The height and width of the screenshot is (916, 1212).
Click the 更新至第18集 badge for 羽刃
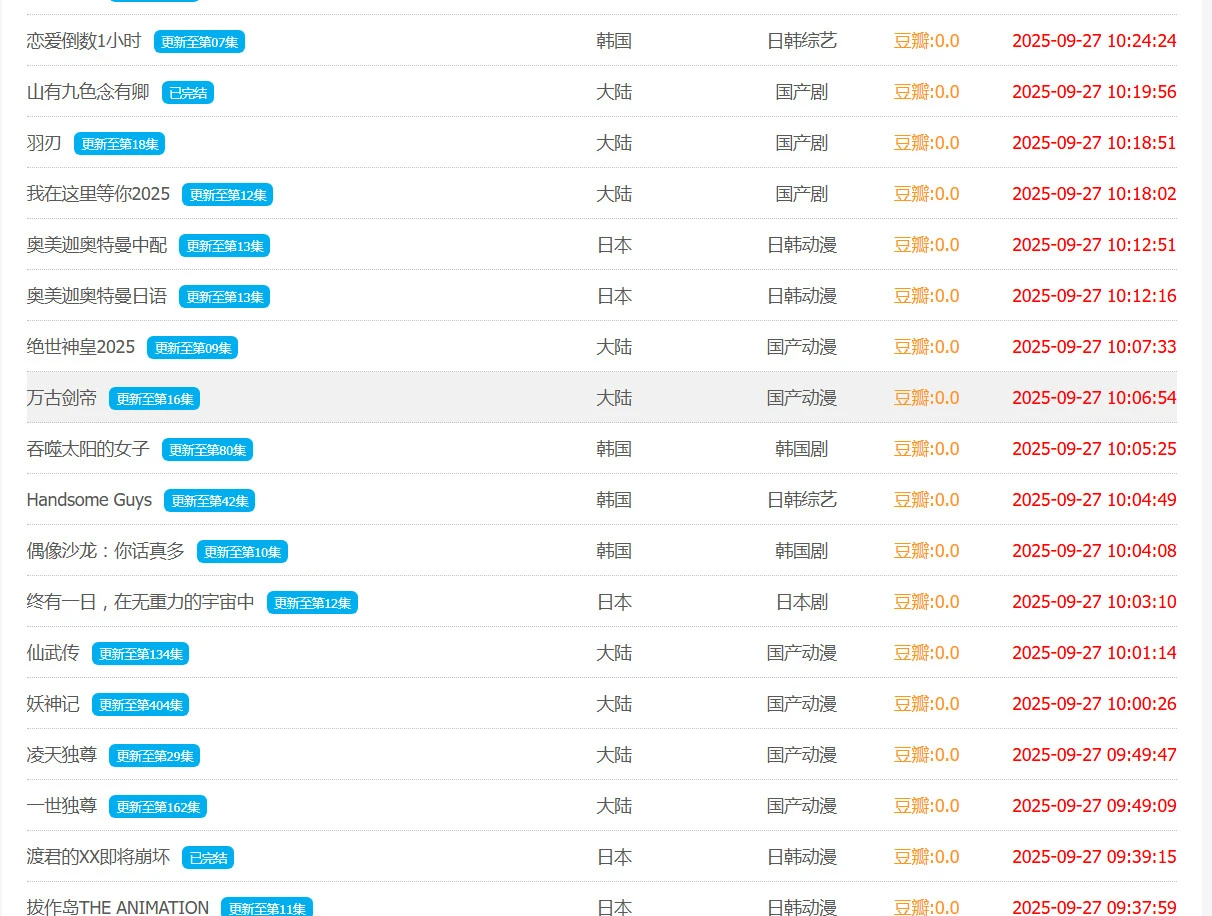tap(119, 144)
